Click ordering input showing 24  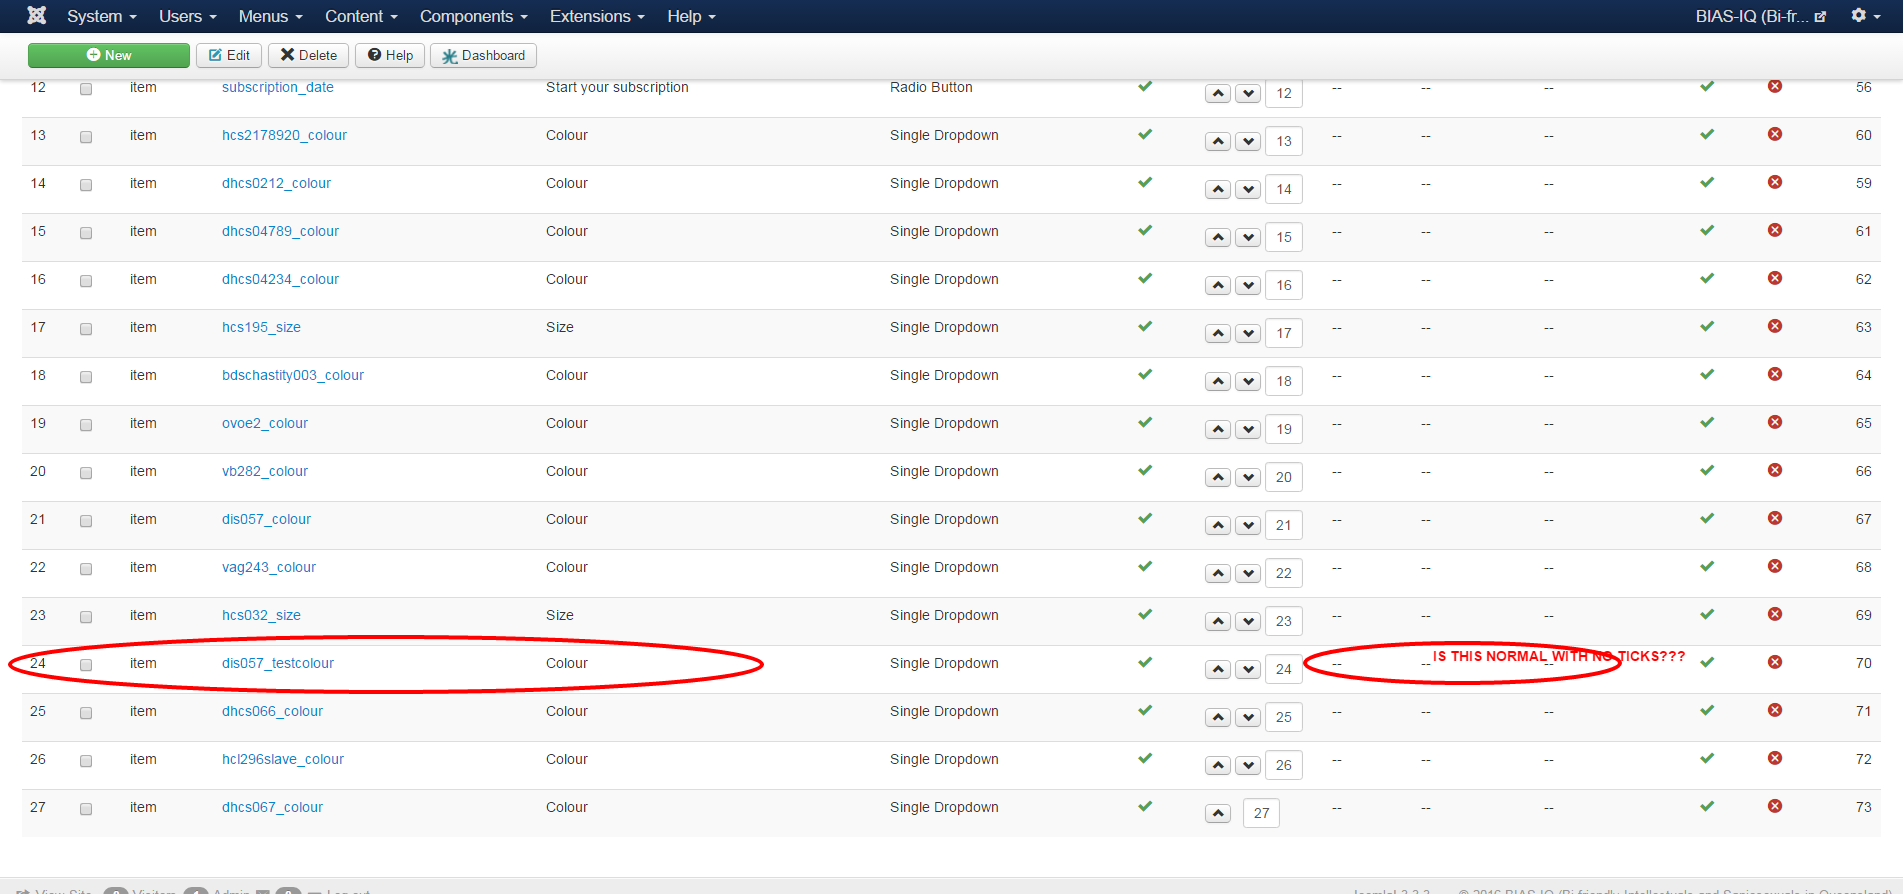tap(1284, 669)
